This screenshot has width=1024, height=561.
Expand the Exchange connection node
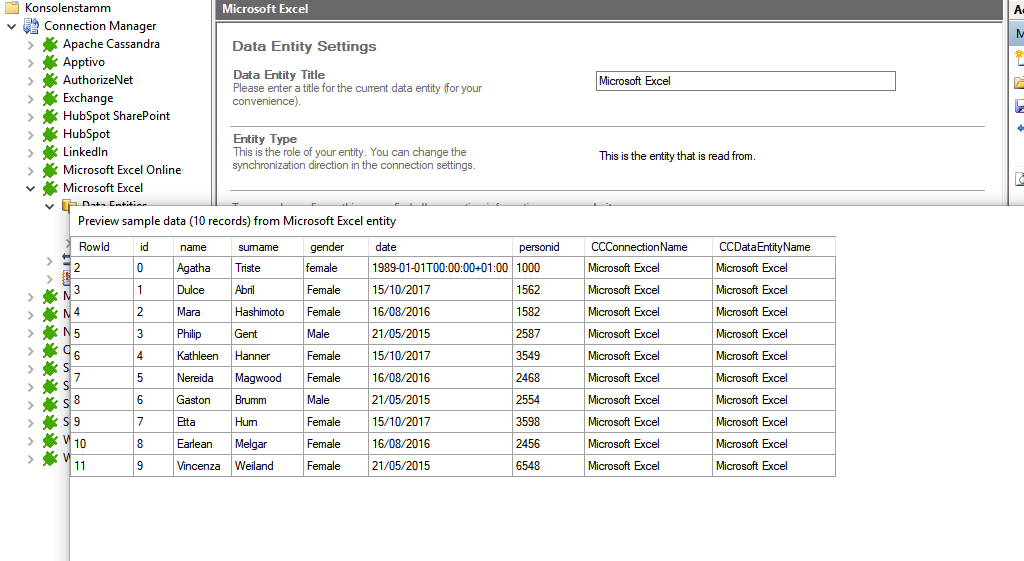[x=30, y=98]
